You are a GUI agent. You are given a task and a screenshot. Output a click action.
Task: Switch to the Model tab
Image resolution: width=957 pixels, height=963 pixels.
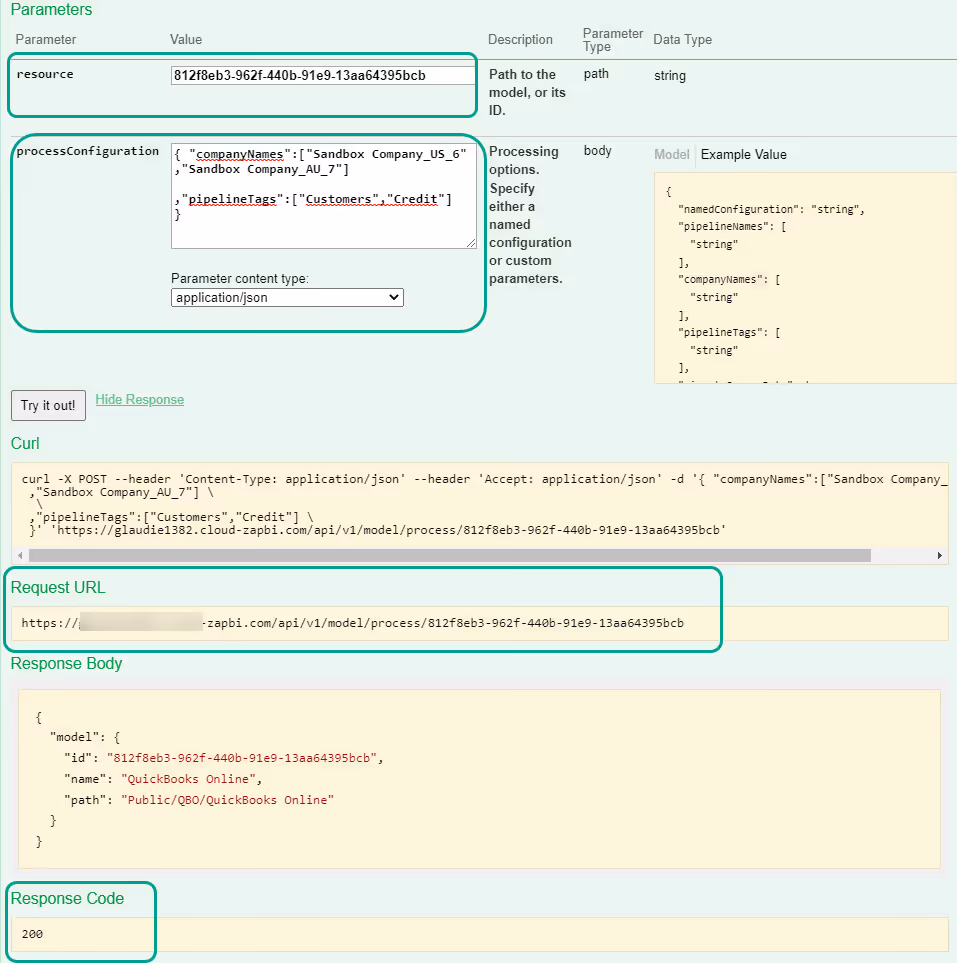(x=671, y=155)
